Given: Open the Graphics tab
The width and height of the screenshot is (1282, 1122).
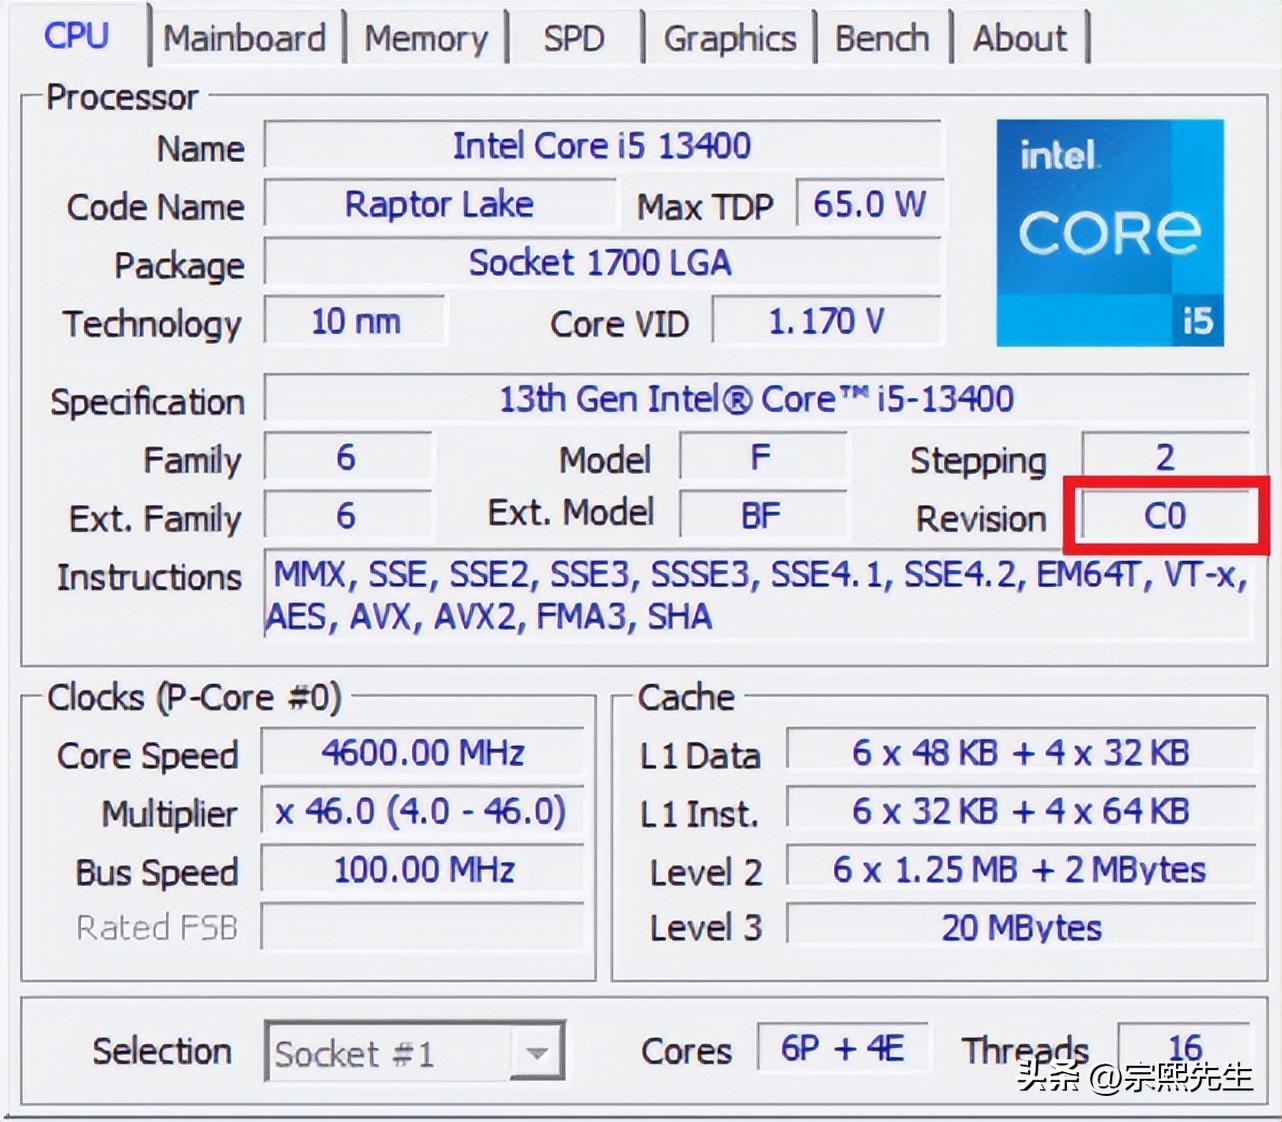Looking at the screenshot, I should tap(729, 38).
